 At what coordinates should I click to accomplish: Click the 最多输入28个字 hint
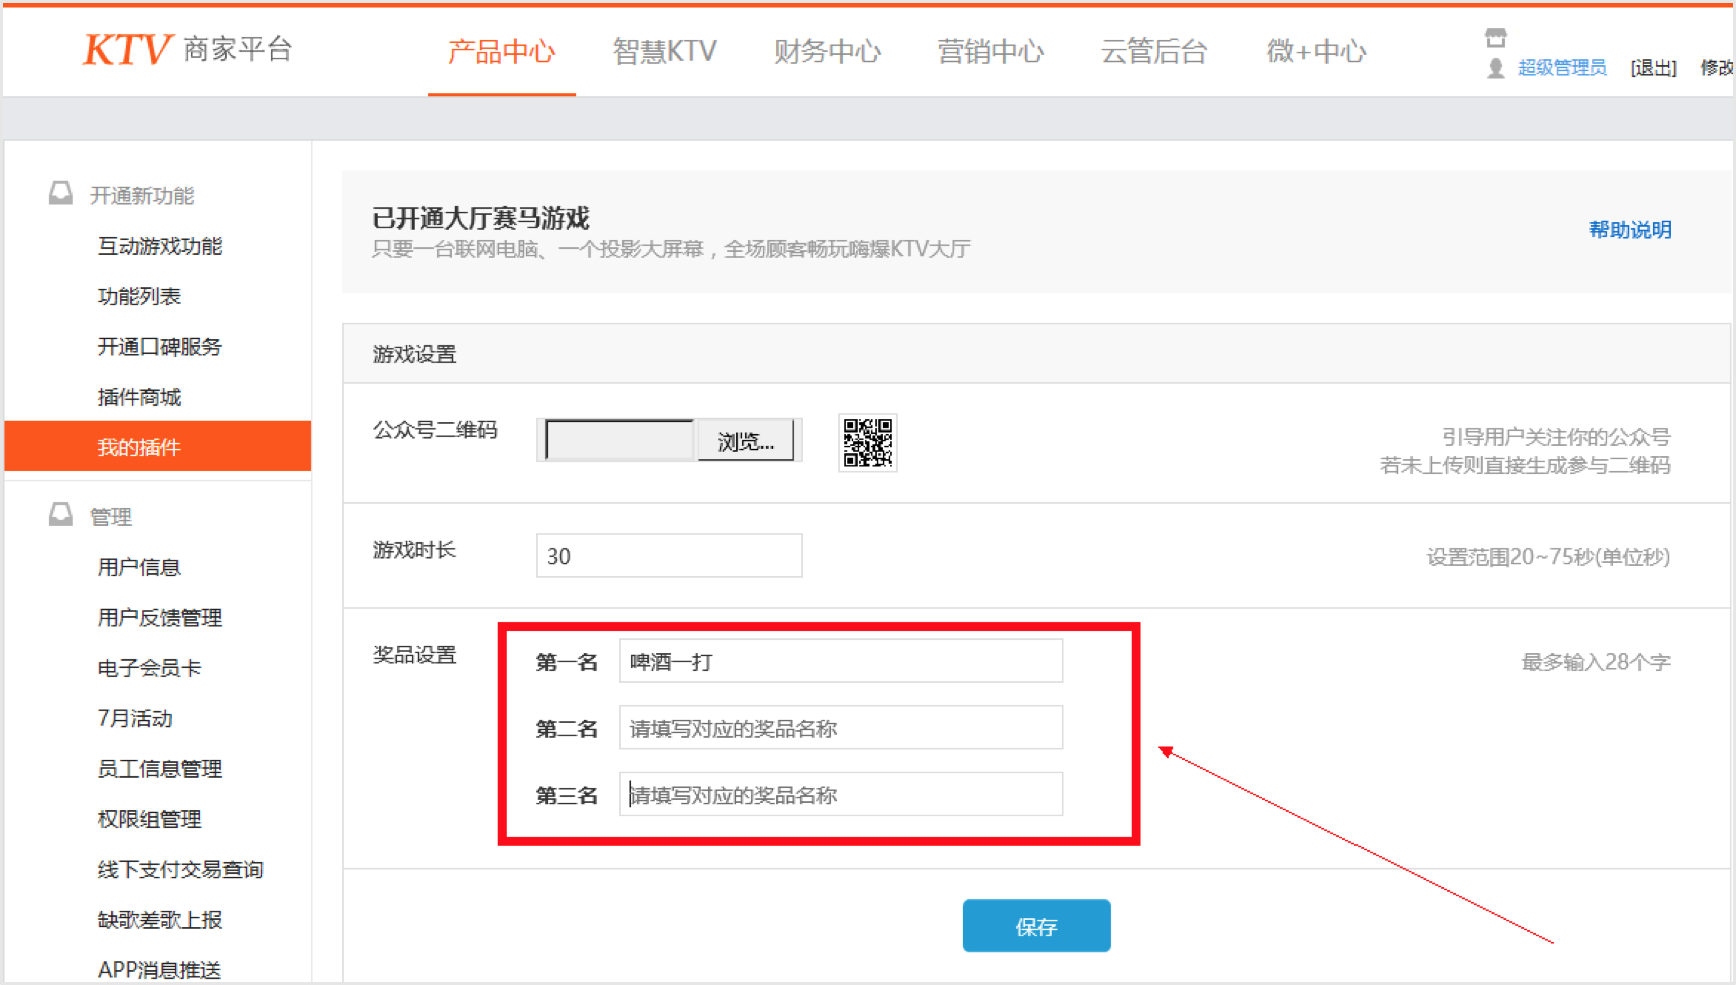pyautogui.click(x=1596, y=662)
